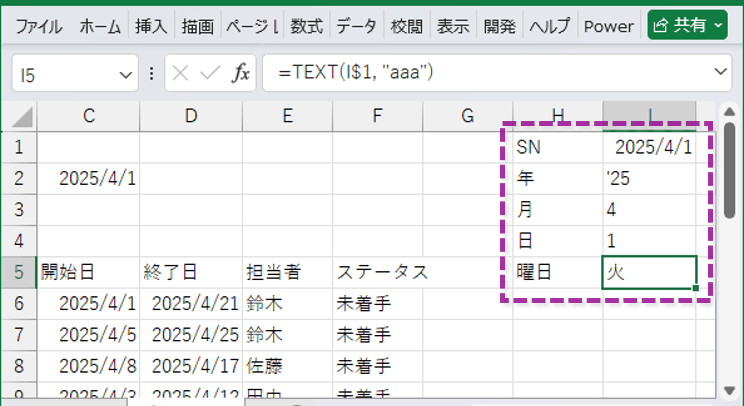Select the 年 label cell
744x406 pixels.
pyautogui.click(x=558, y=178)
